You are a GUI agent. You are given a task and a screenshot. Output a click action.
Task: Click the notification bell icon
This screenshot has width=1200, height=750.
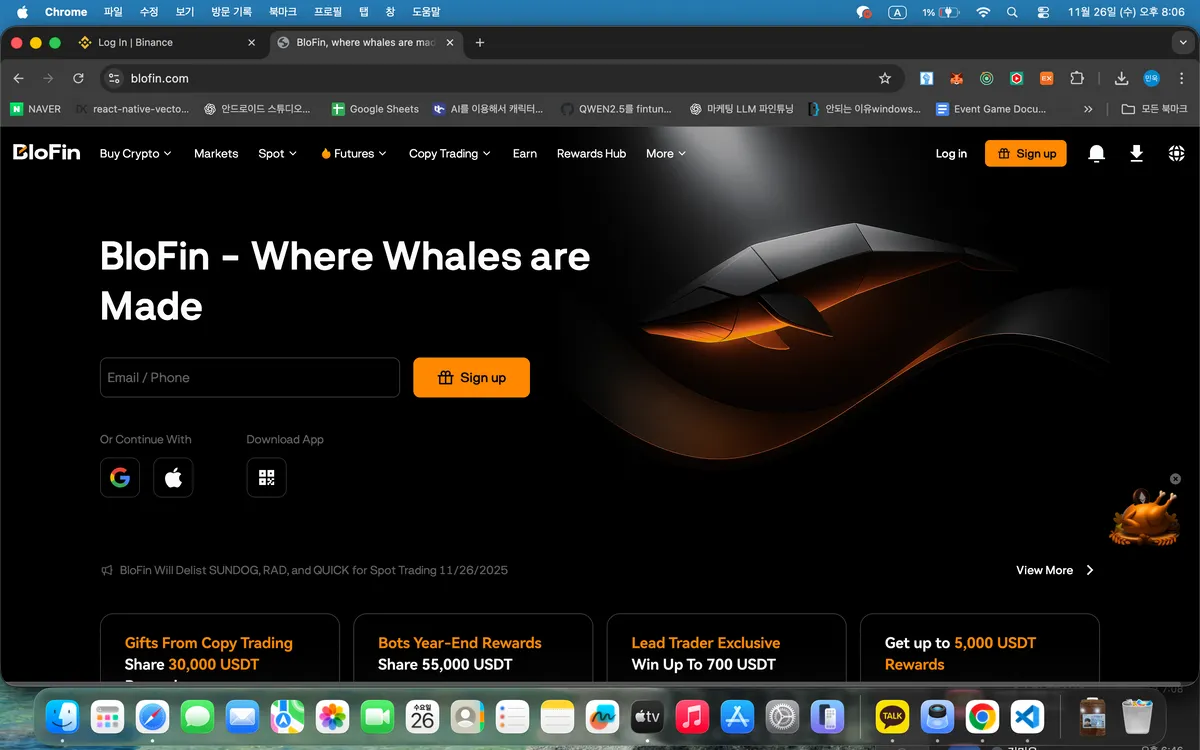[1096, 153]
